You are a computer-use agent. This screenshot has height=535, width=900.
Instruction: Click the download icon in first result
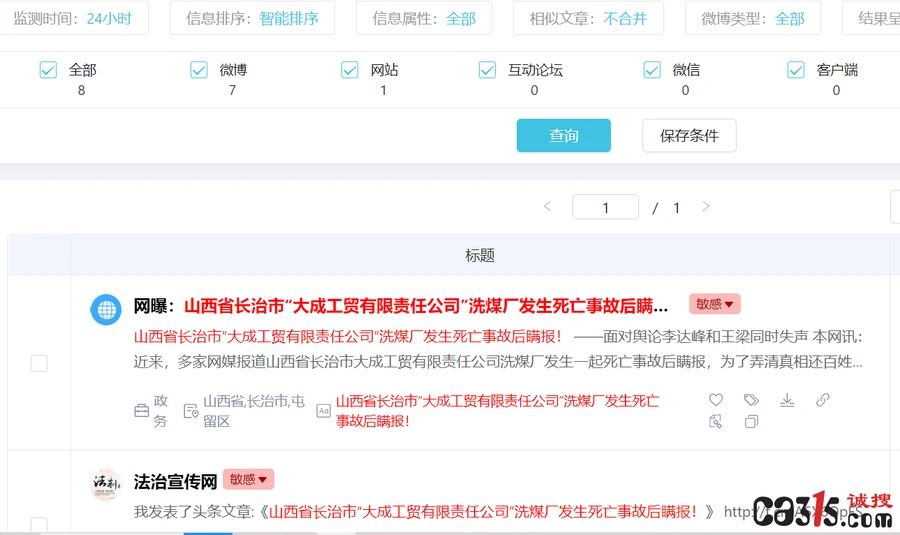(787, 400)
